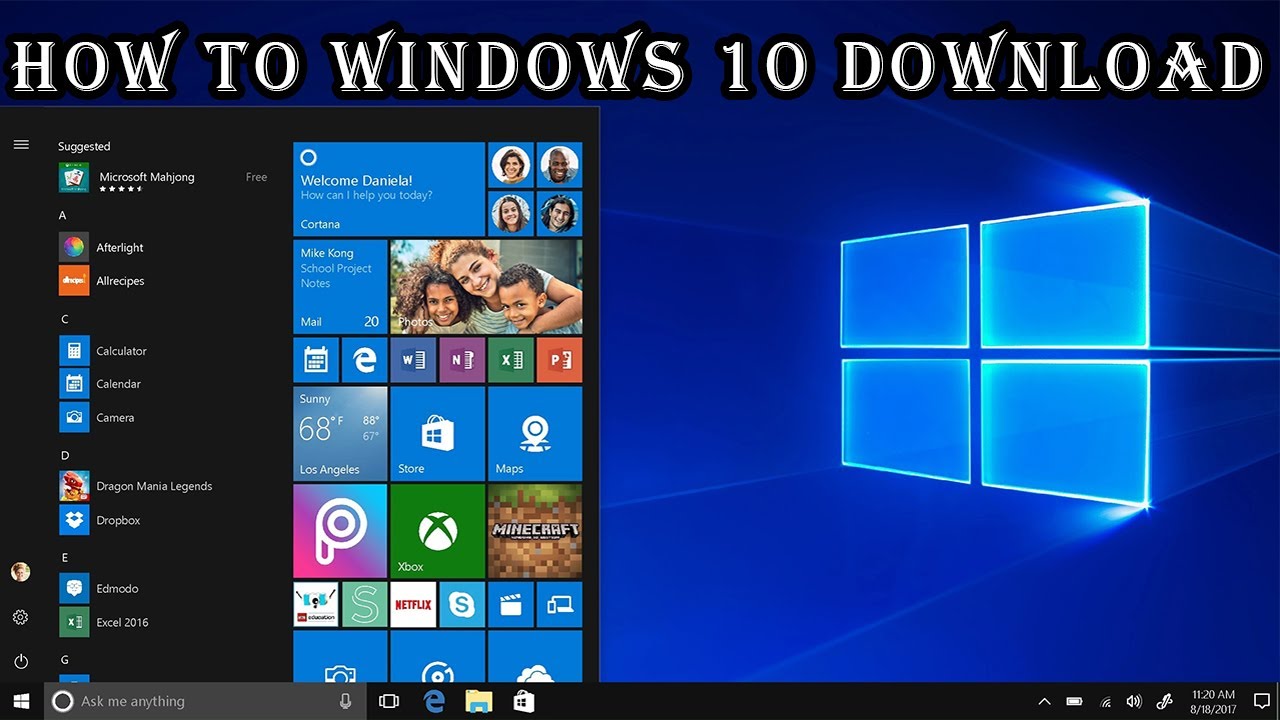Screen dimensions: 1280x720
Task: Open the Cortana Welcome Daniela tile
Action: click(x=389, y=188)
